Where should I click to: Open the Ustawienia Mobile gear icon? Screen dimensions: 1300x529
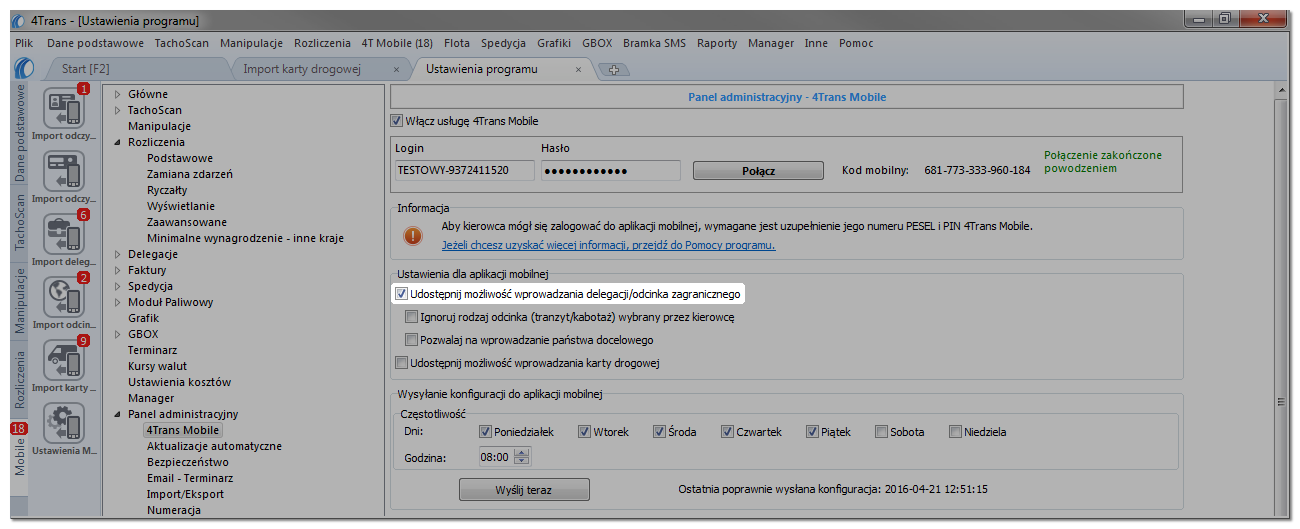click(64, 423)
